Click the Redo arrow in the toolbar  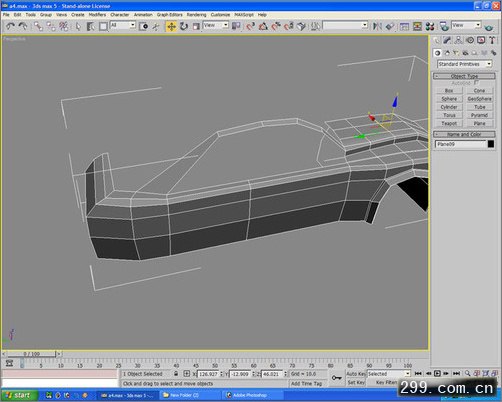(x=23, y=26)
